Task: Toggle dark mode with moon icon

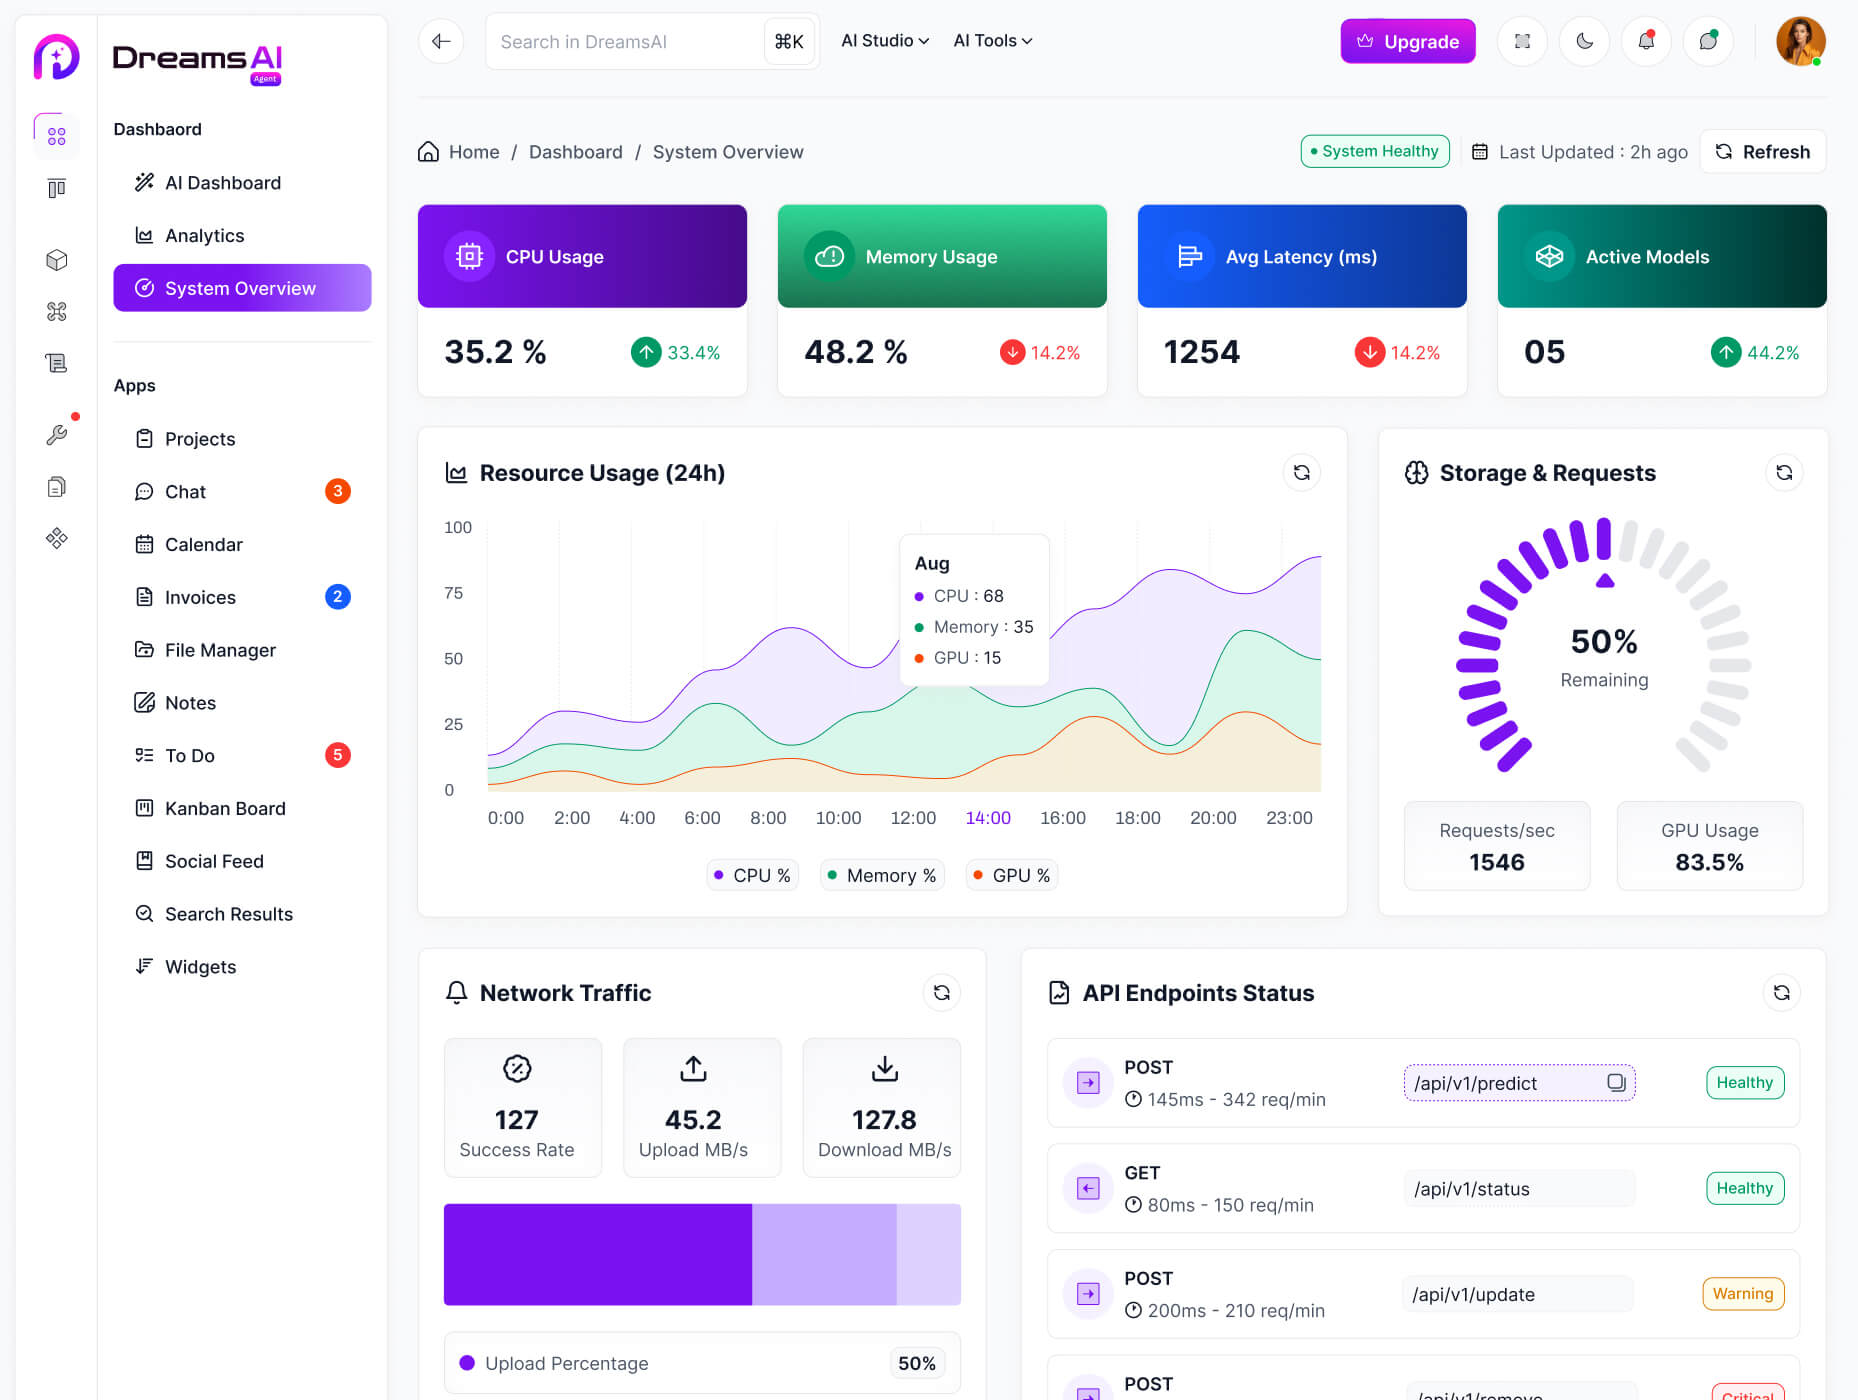Action: (1584, 41)
